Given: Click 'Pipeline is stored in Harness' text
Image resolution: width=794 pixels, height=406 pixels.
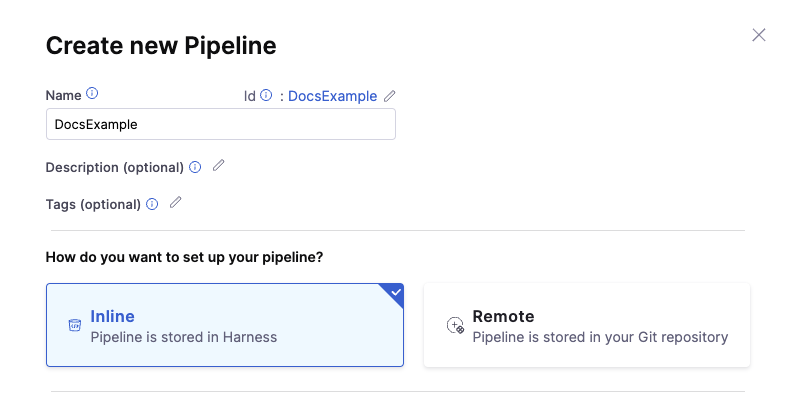Looking at the screenshot, I should point(184,337).
